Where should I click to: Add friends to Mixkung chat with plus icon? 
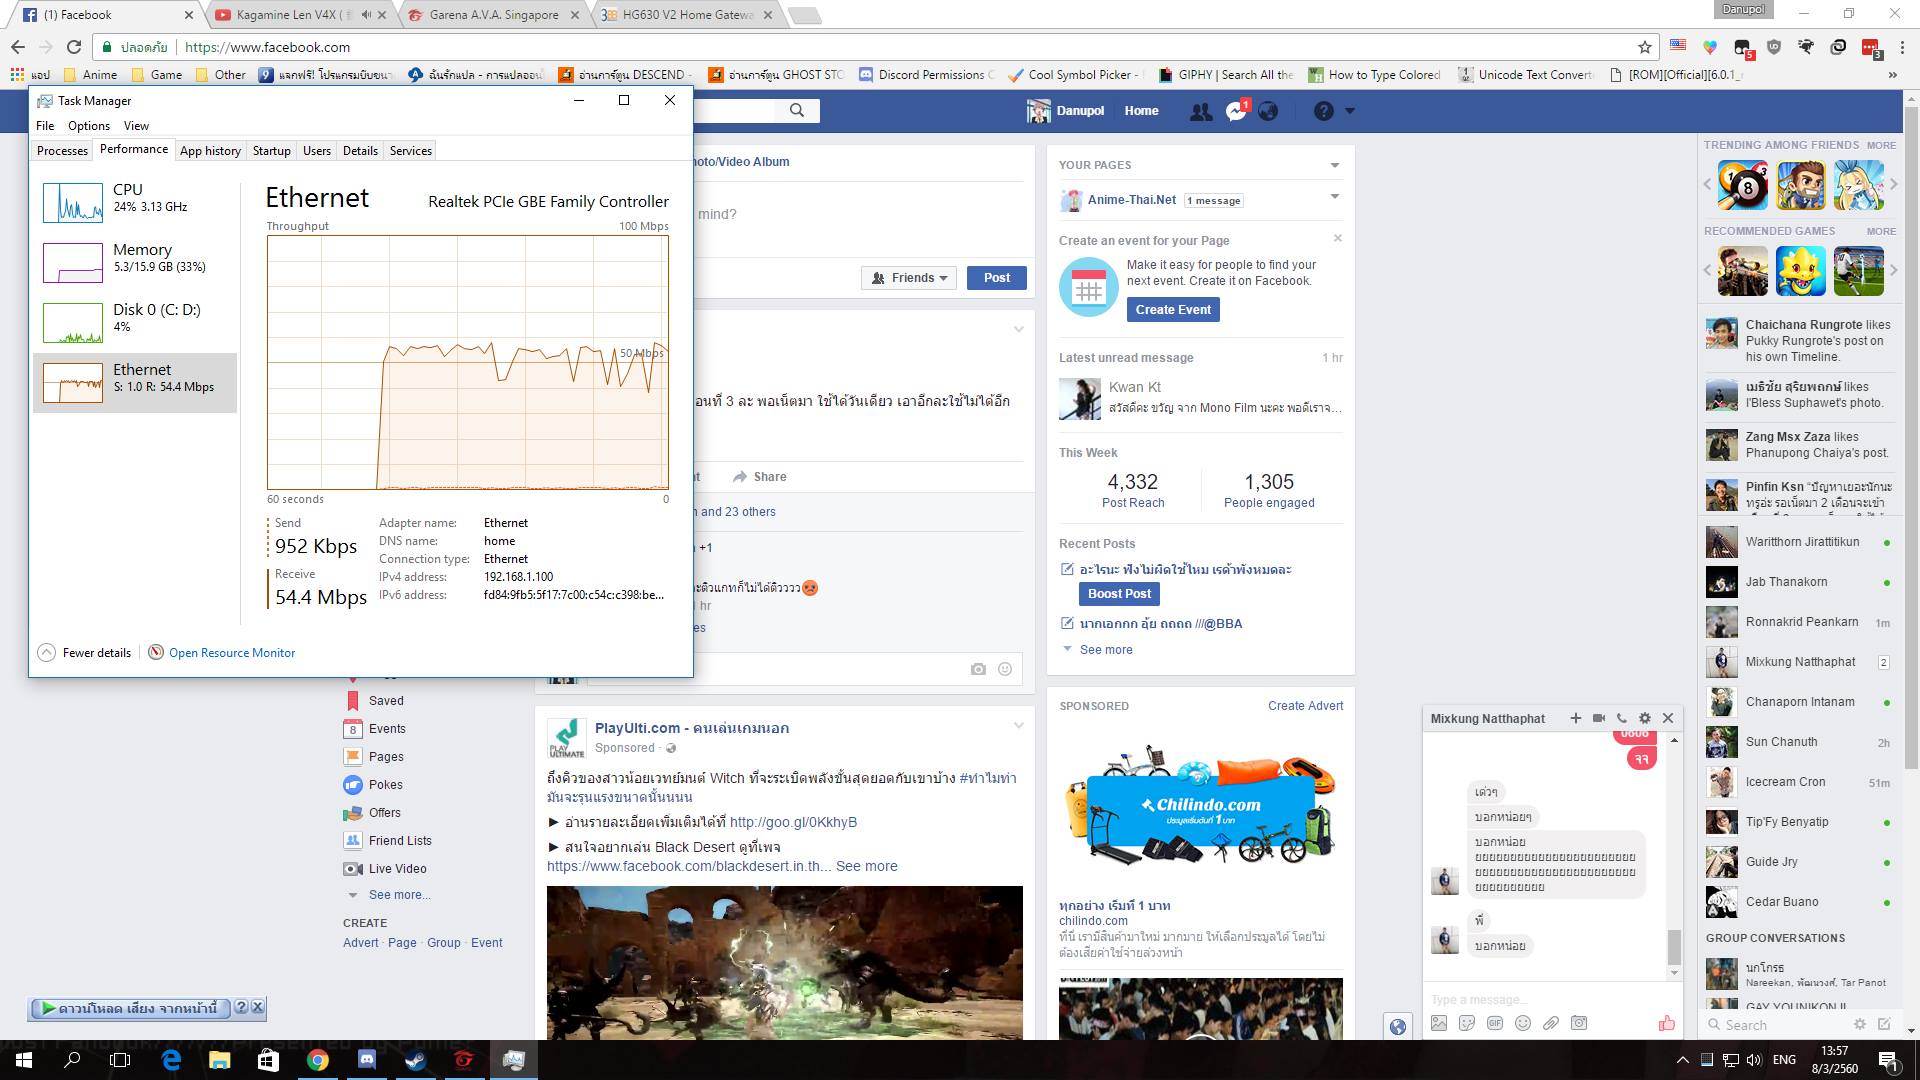click(x=1575, y=718)
